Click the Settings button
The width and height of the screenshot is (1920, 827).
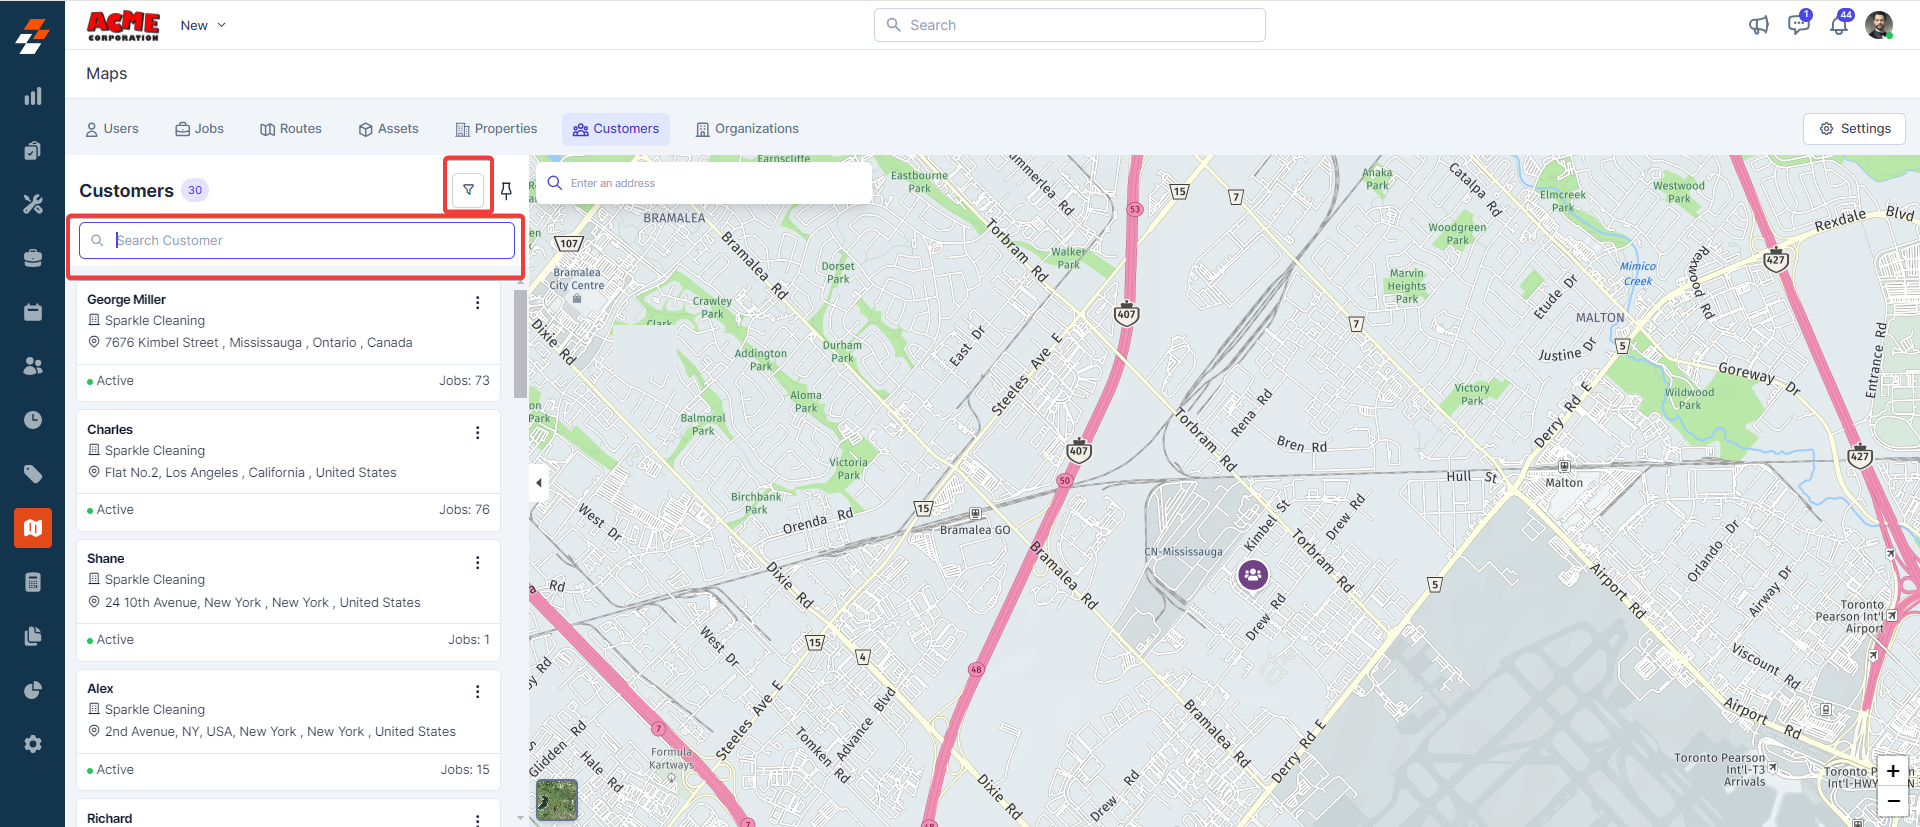coord(1854,129)
